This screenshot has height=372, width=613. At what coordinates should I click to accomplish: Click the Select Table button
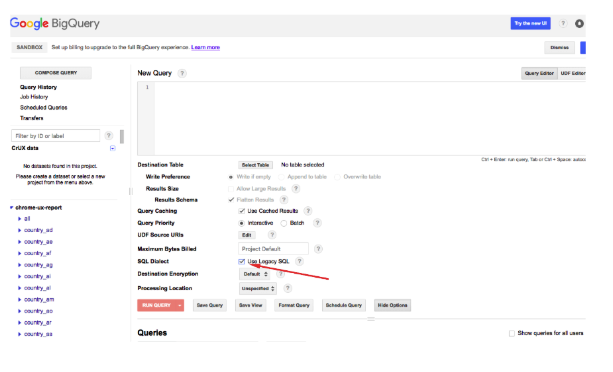pos(255,165)
